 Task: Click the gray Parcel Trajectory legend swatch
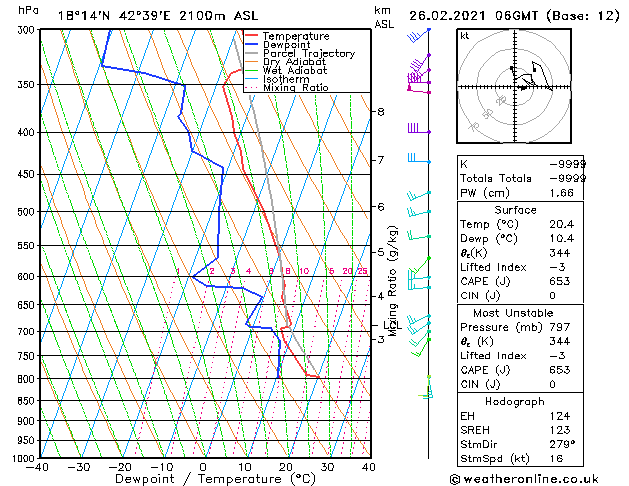(x=252, y=53)
